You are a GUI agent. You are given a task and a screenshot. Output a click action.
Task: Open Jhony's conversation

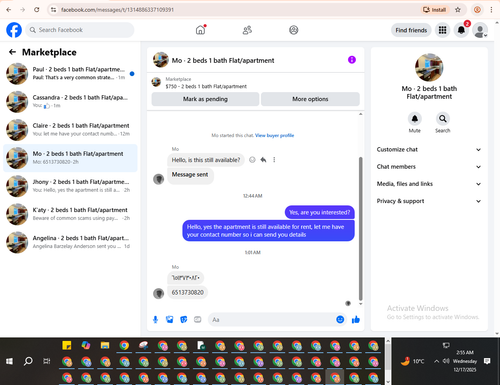(70, 186)
